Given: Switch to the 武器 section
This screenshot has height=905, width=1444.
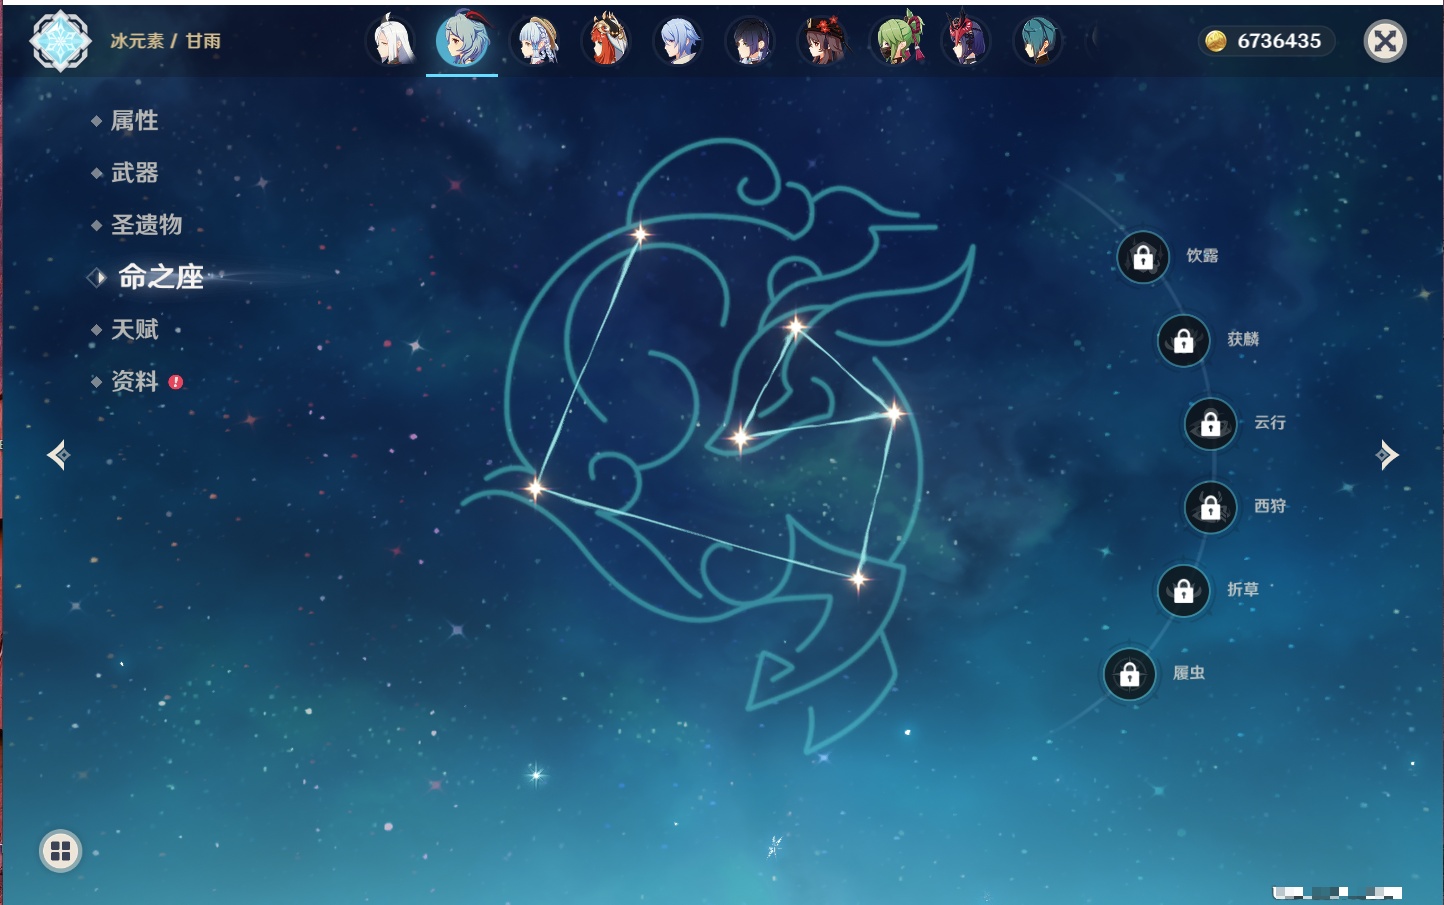Looking at the screenshot, I should [134, 173].
